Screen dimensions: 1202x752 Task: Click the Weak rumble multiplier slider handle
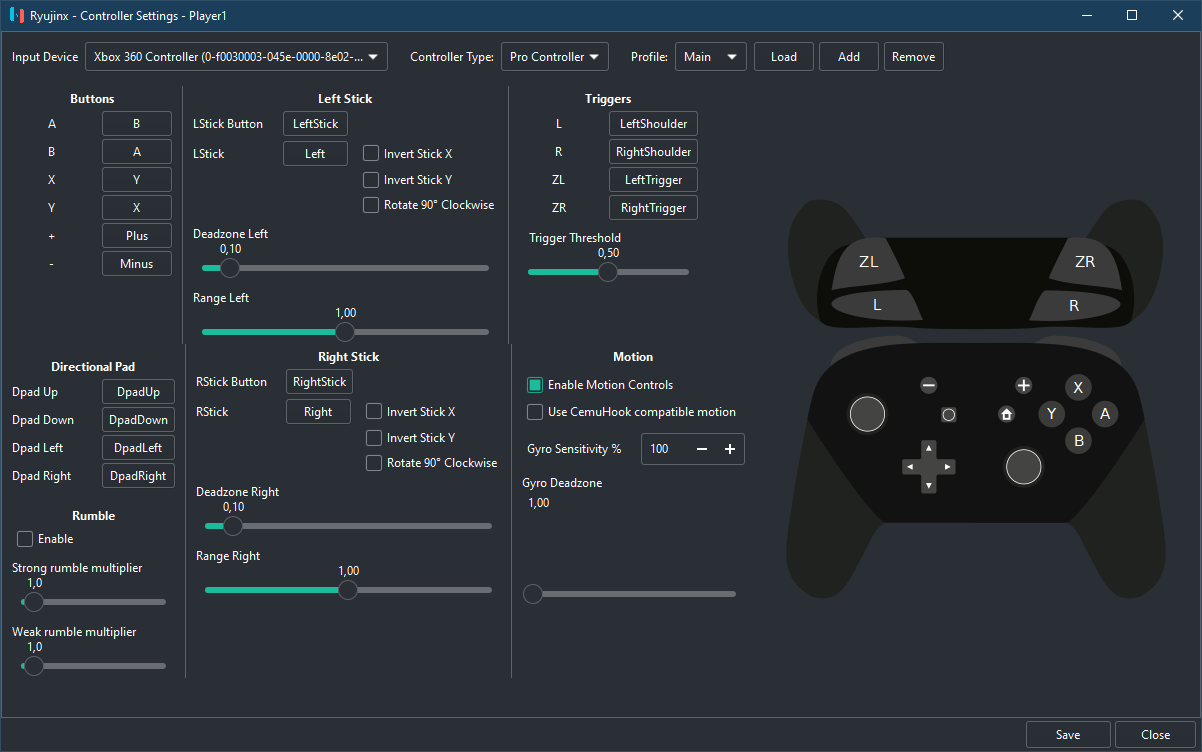[34, 666]
